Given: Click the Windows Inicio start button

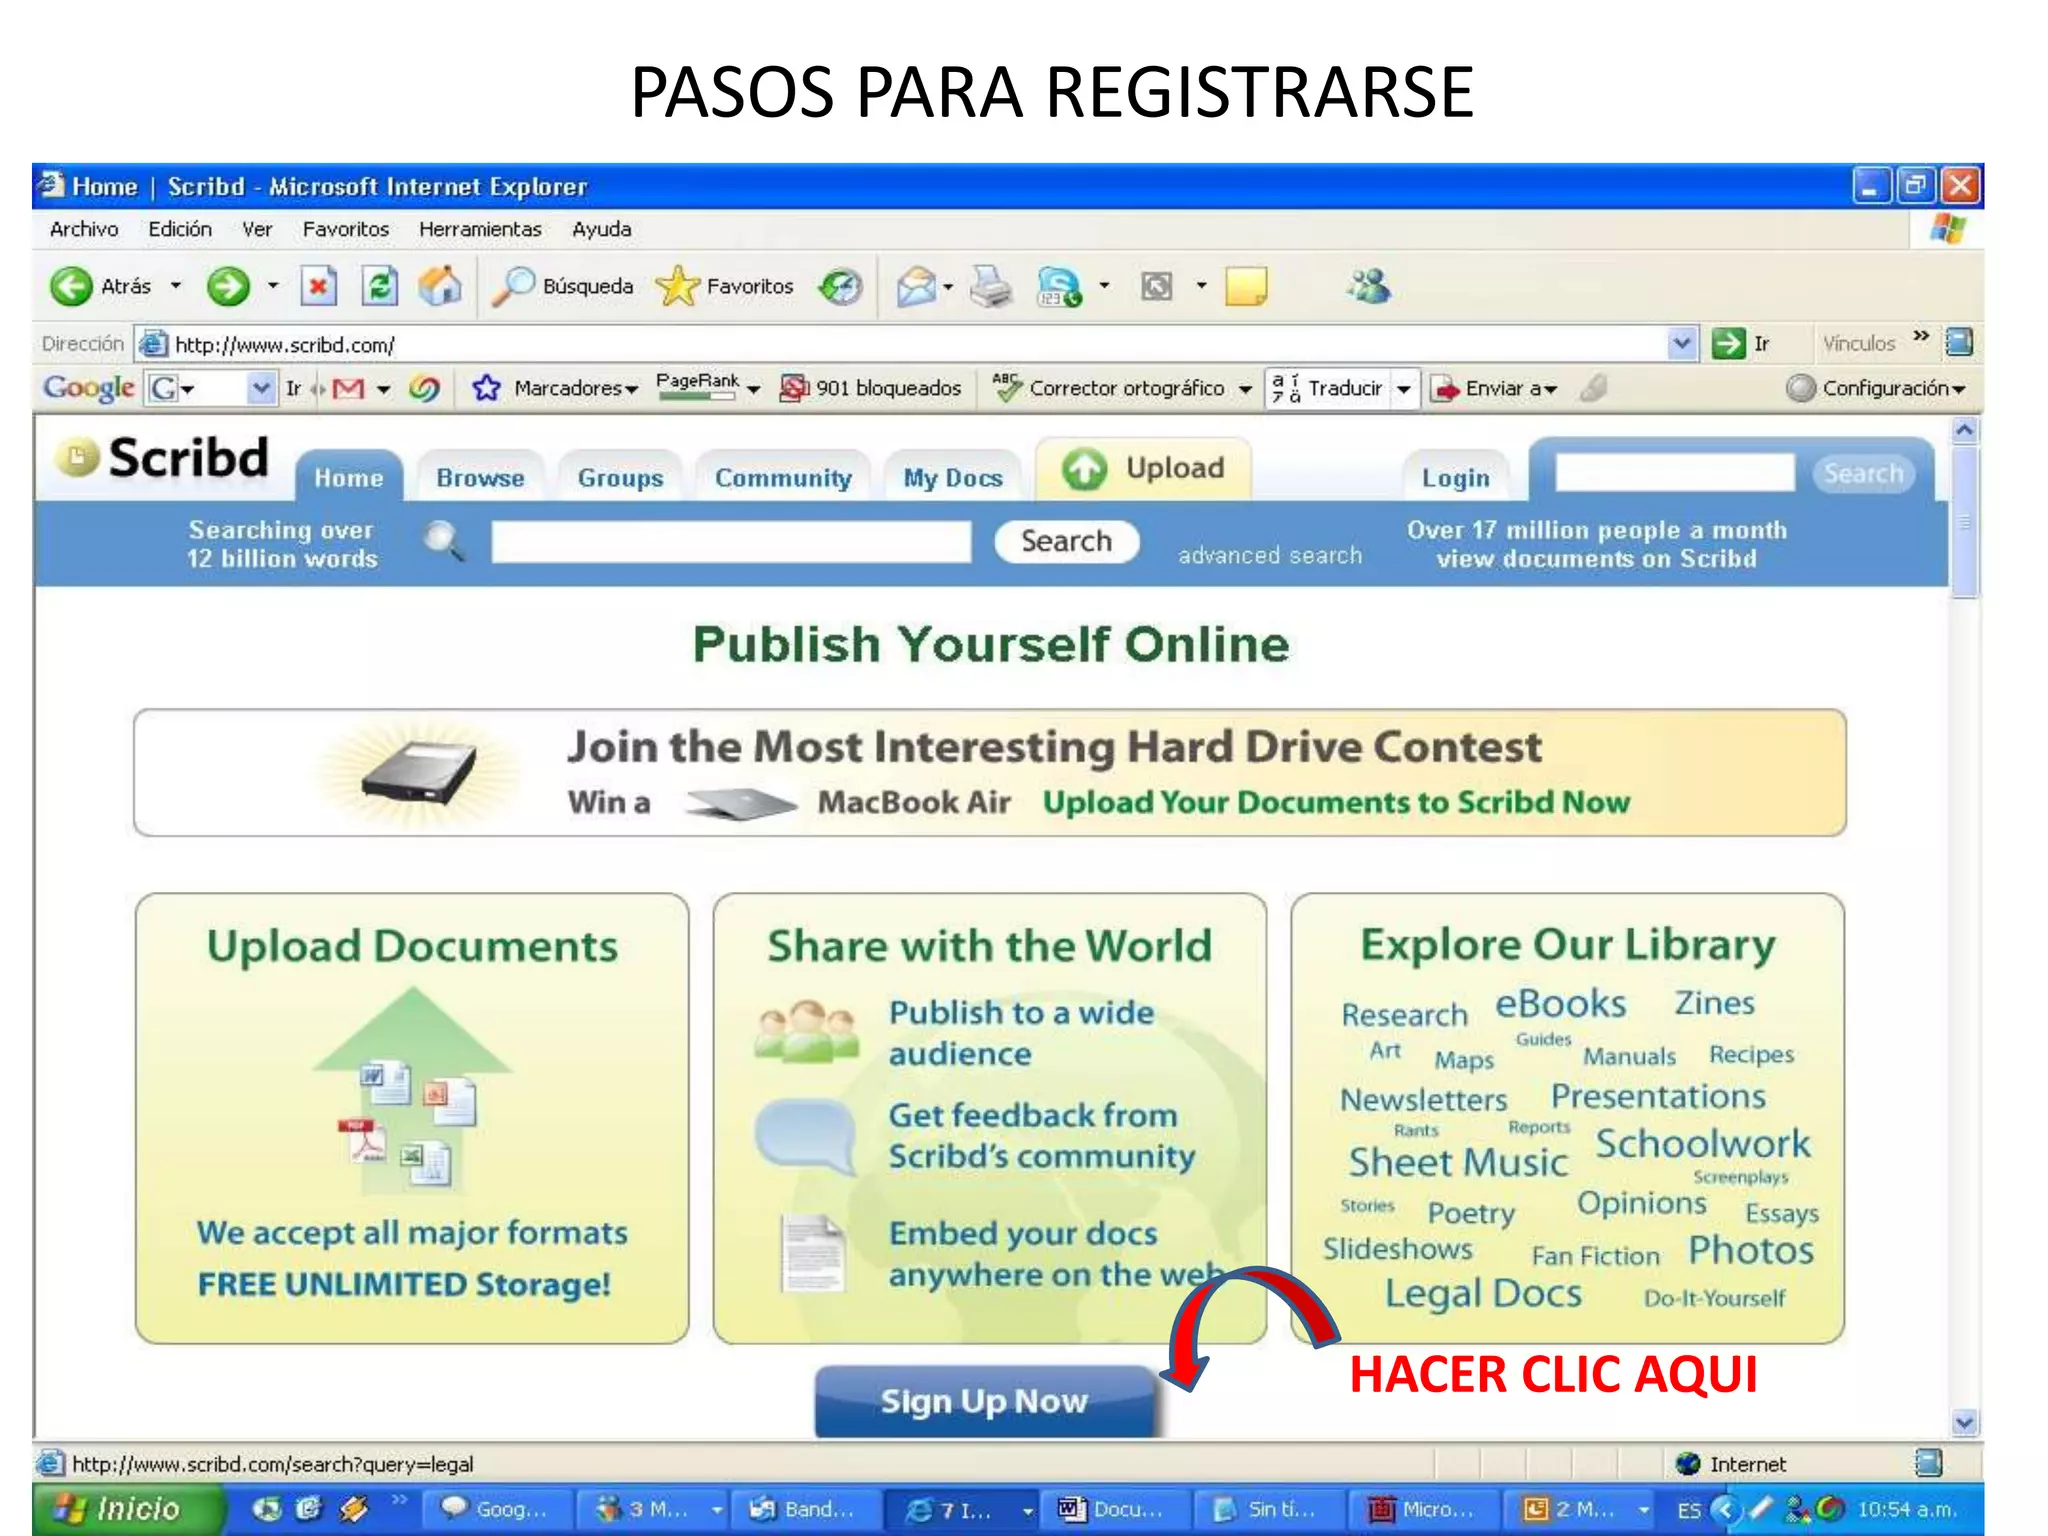Looking at the screenshot, I should tap(126, 1508).
